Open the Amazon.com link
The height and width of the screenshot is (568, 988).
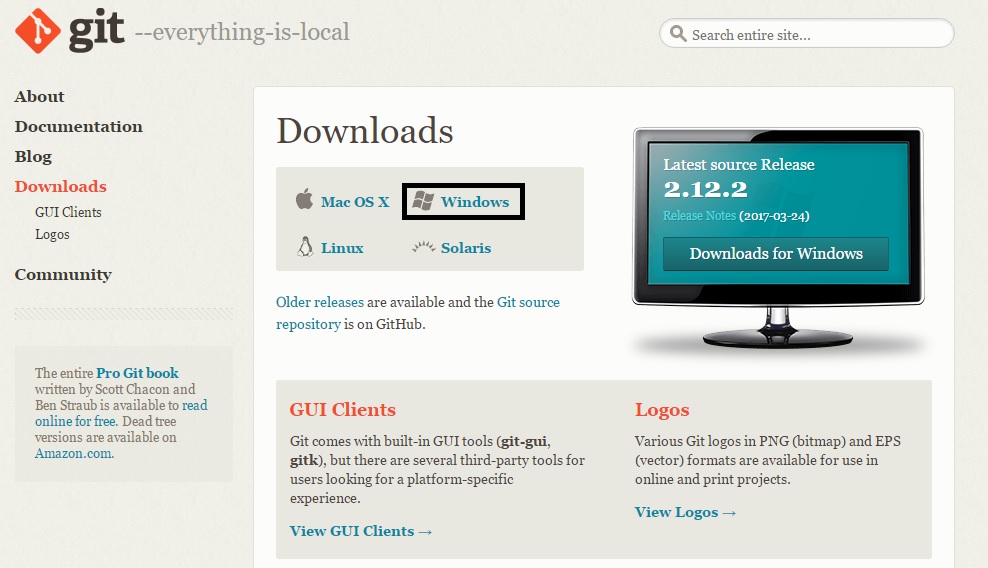(x=74, y=453)
